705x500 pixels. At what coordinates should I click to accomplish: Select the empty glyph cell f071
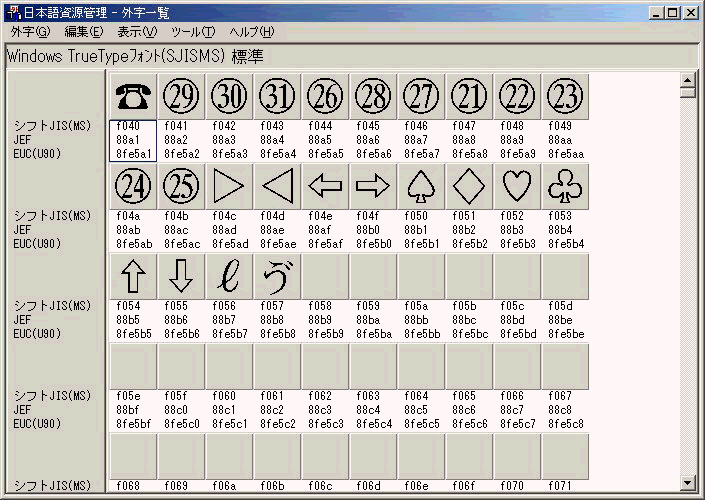pyautogui.click(x=566, y=456)
